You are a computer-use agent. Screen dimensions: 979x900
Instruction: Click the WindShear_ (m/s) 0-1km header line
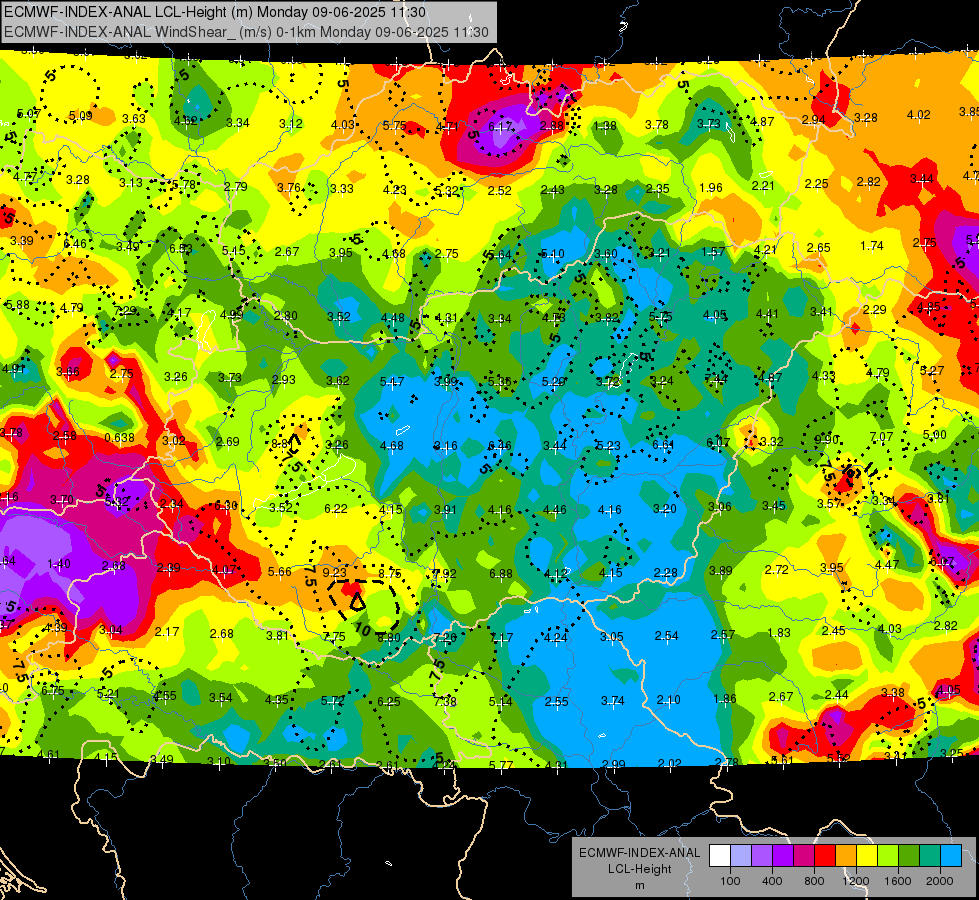click(246, 32)
